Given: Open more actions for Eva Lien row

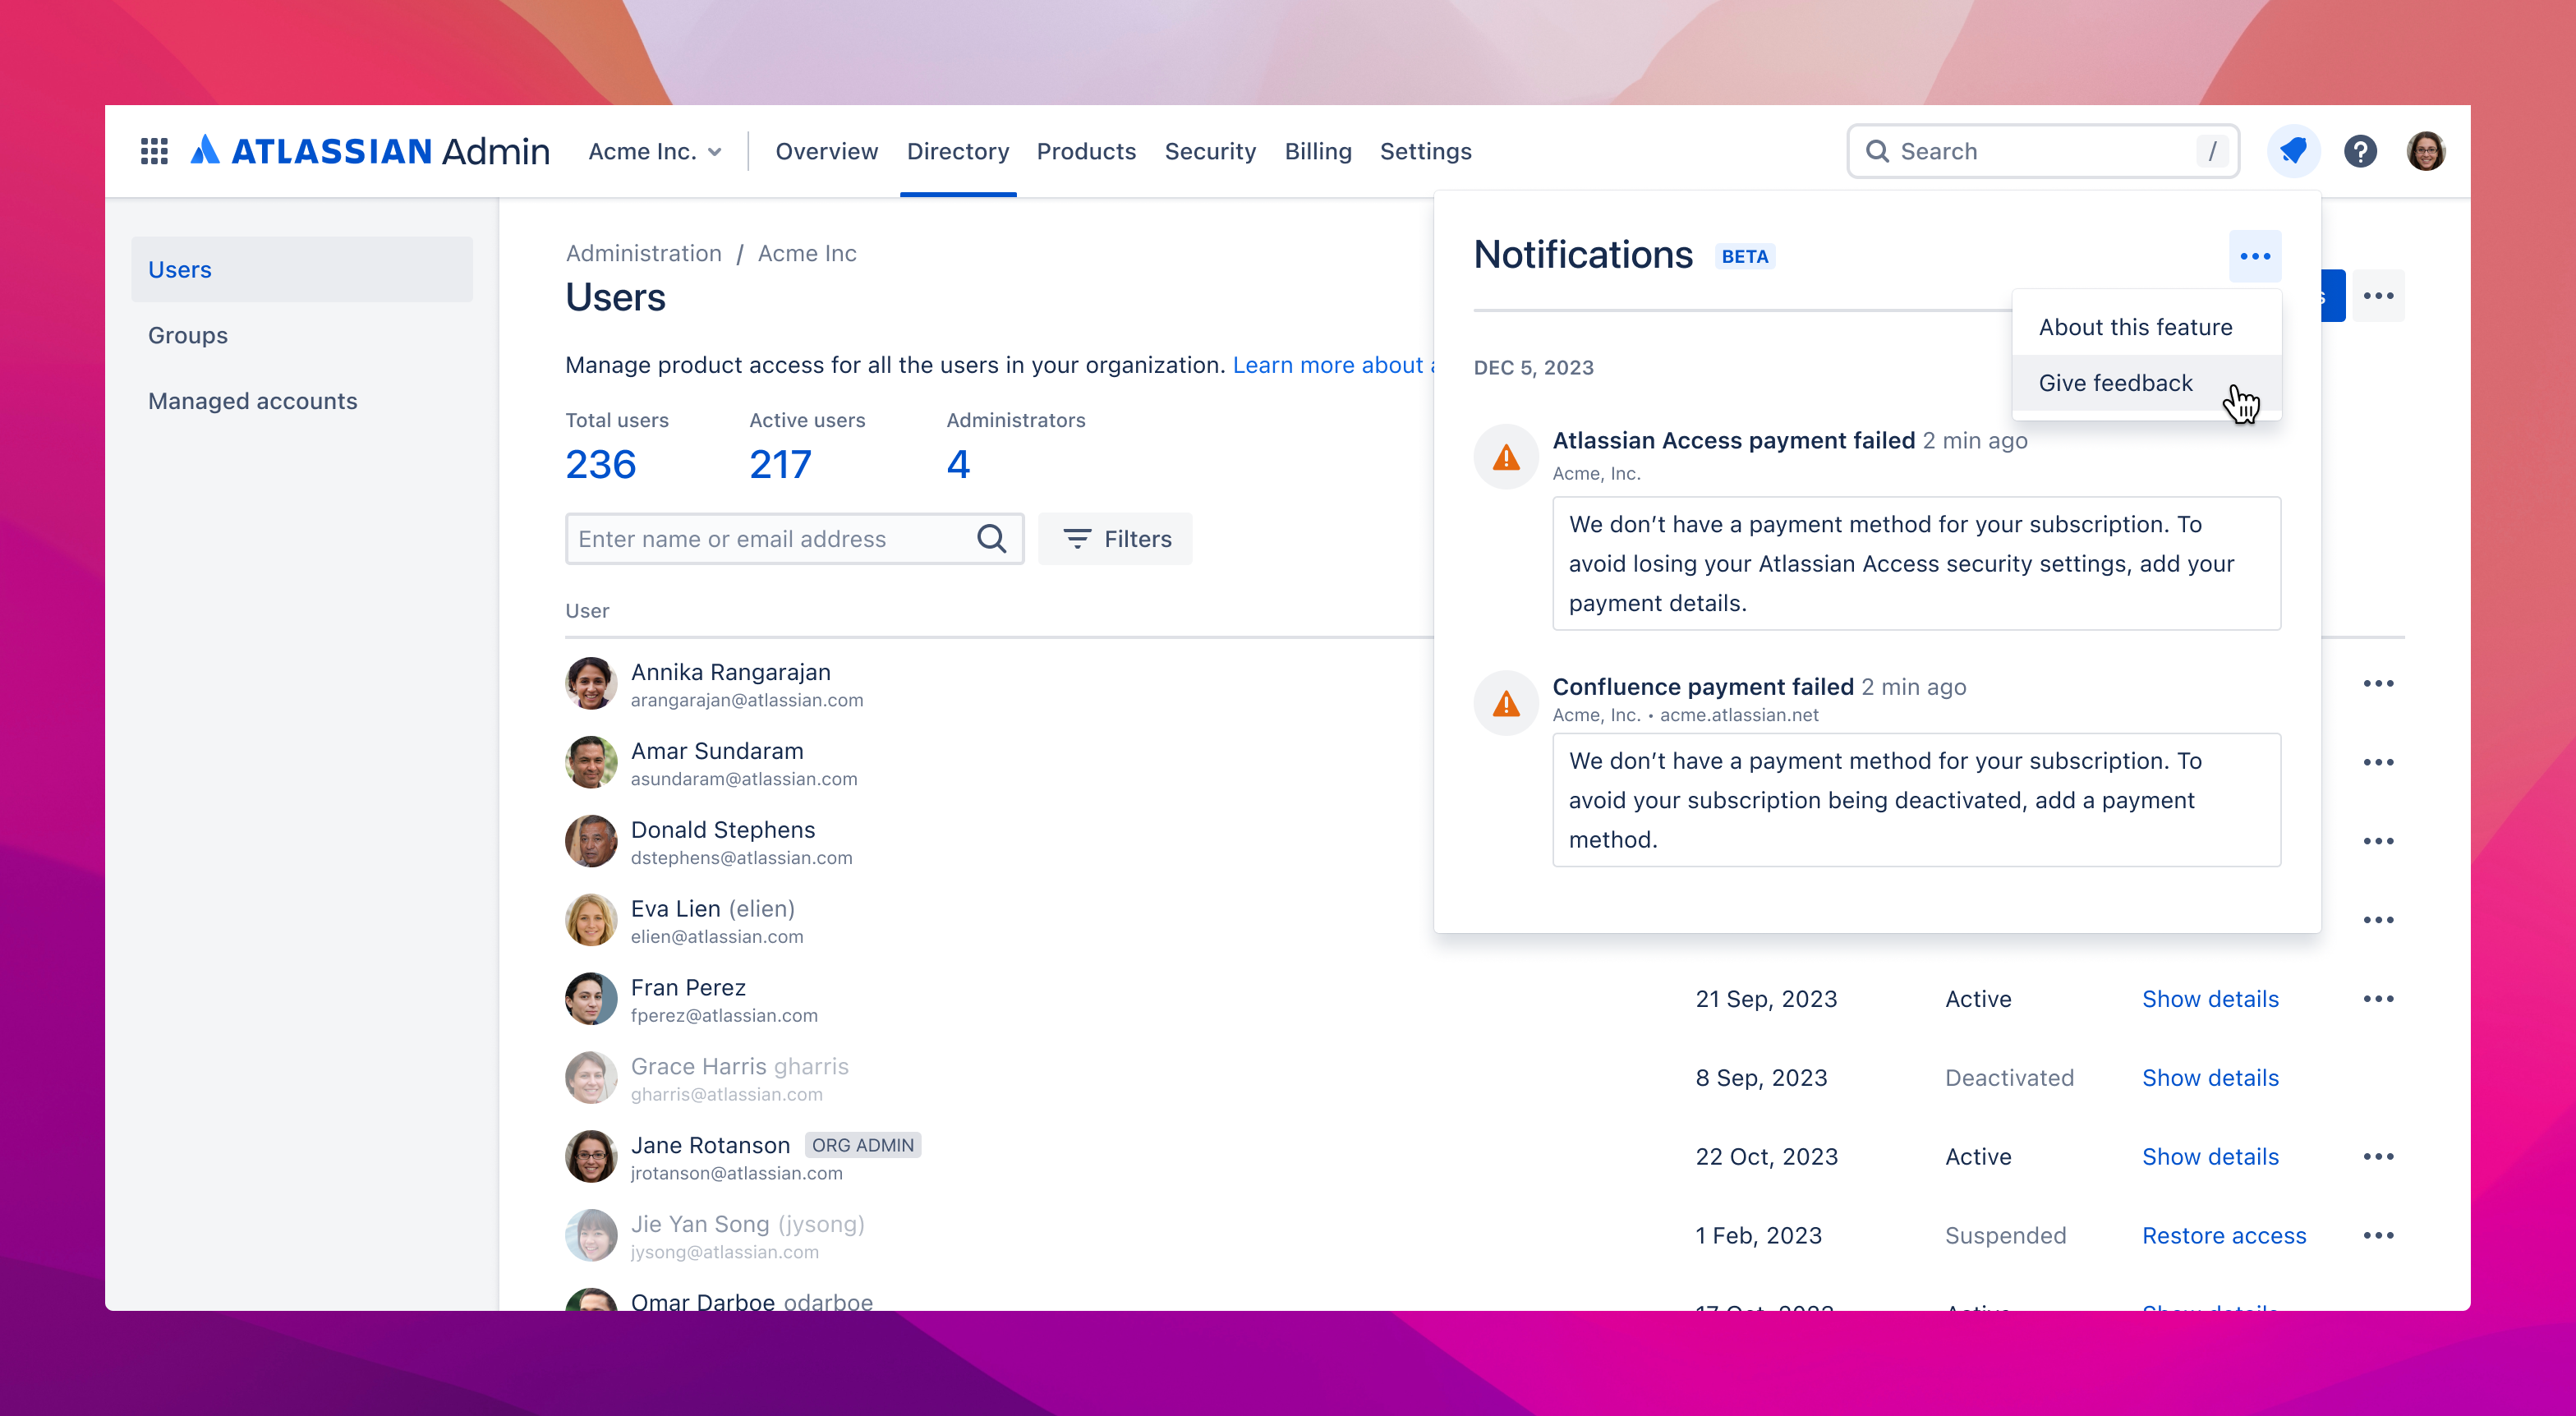Looking at the screenshot, I should click(2378, 921).
